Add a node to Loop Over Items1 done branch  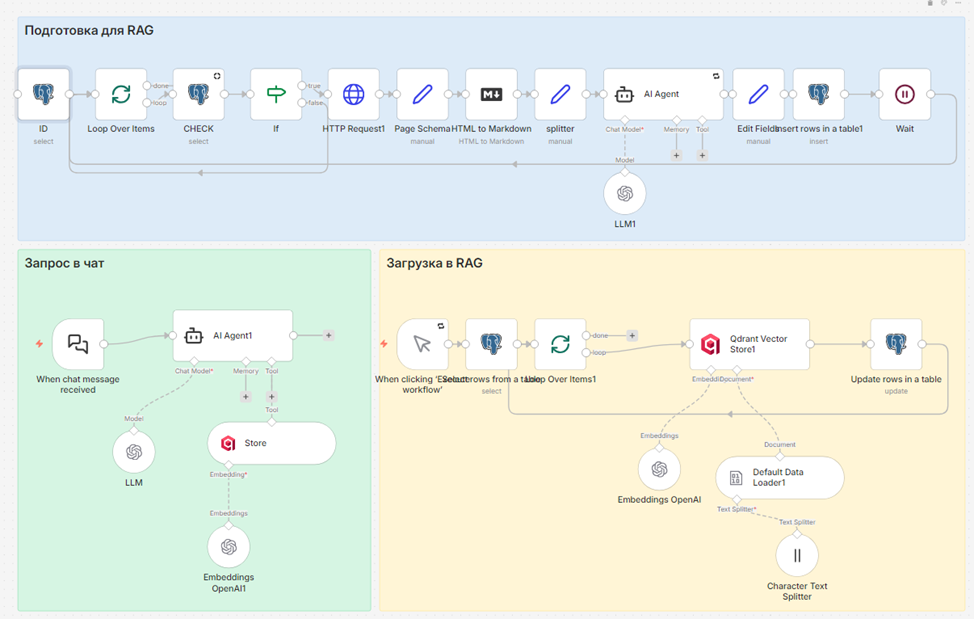click(632, 335)
